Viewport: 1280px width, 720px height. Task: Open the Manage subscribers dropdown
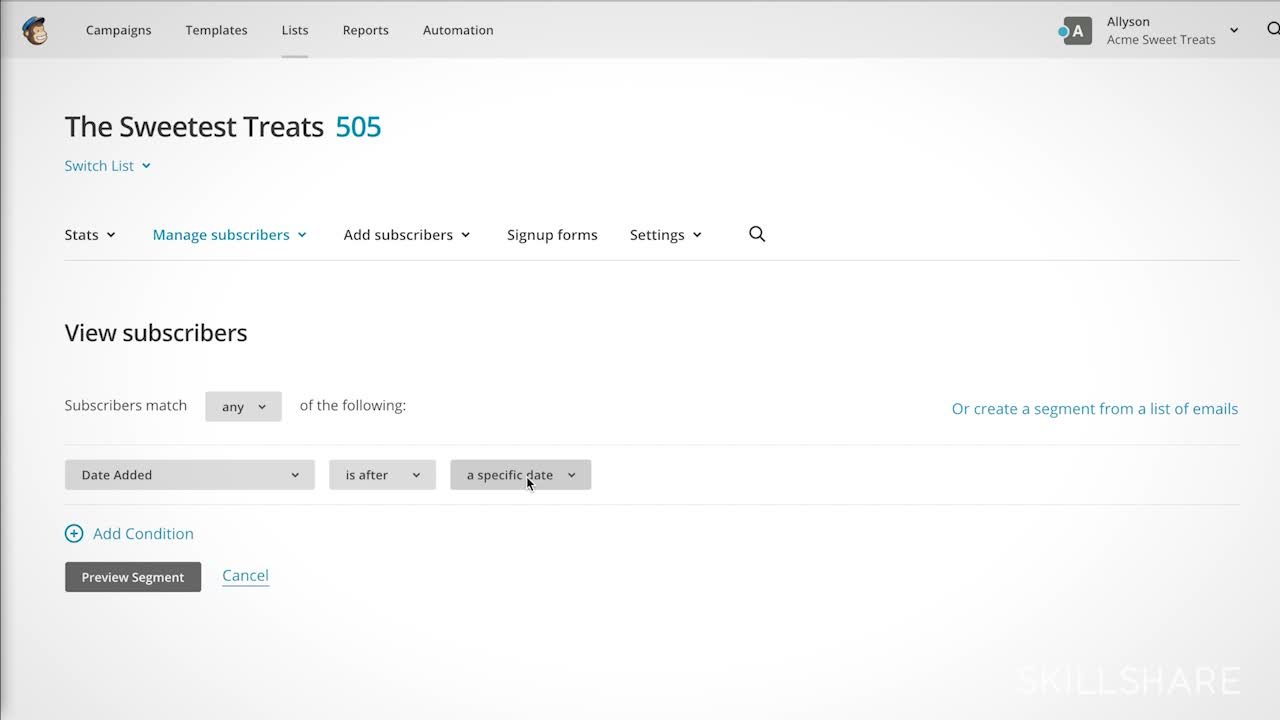[x=229, y=235]
